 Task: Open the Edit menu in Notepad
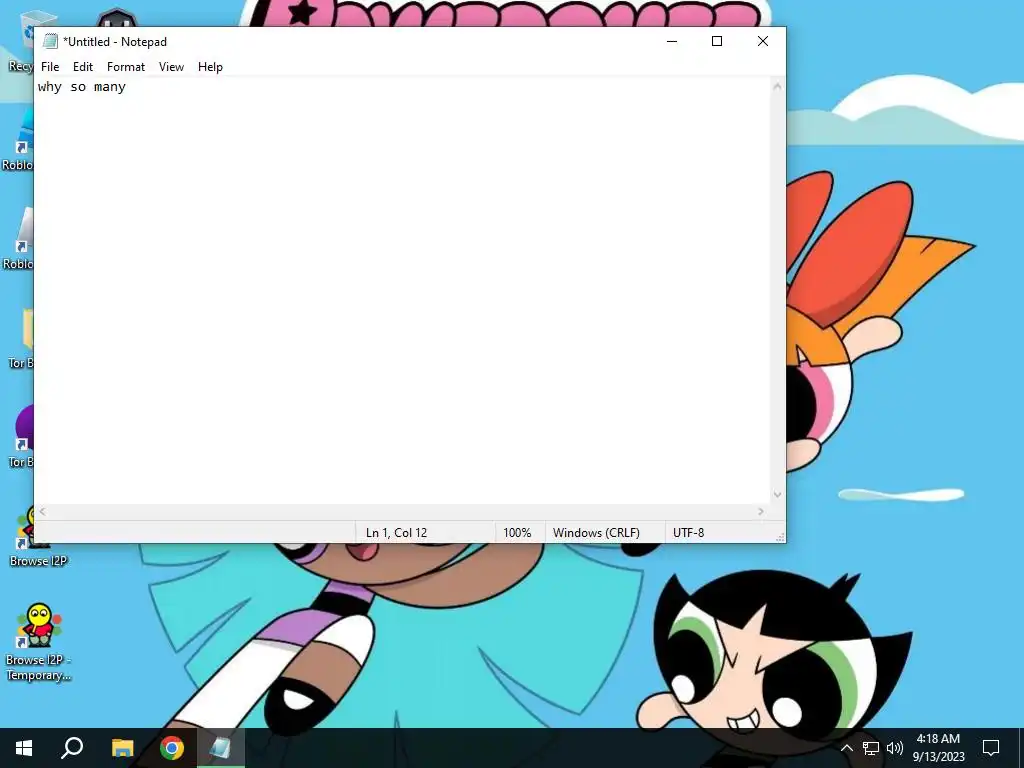(83, 67)
